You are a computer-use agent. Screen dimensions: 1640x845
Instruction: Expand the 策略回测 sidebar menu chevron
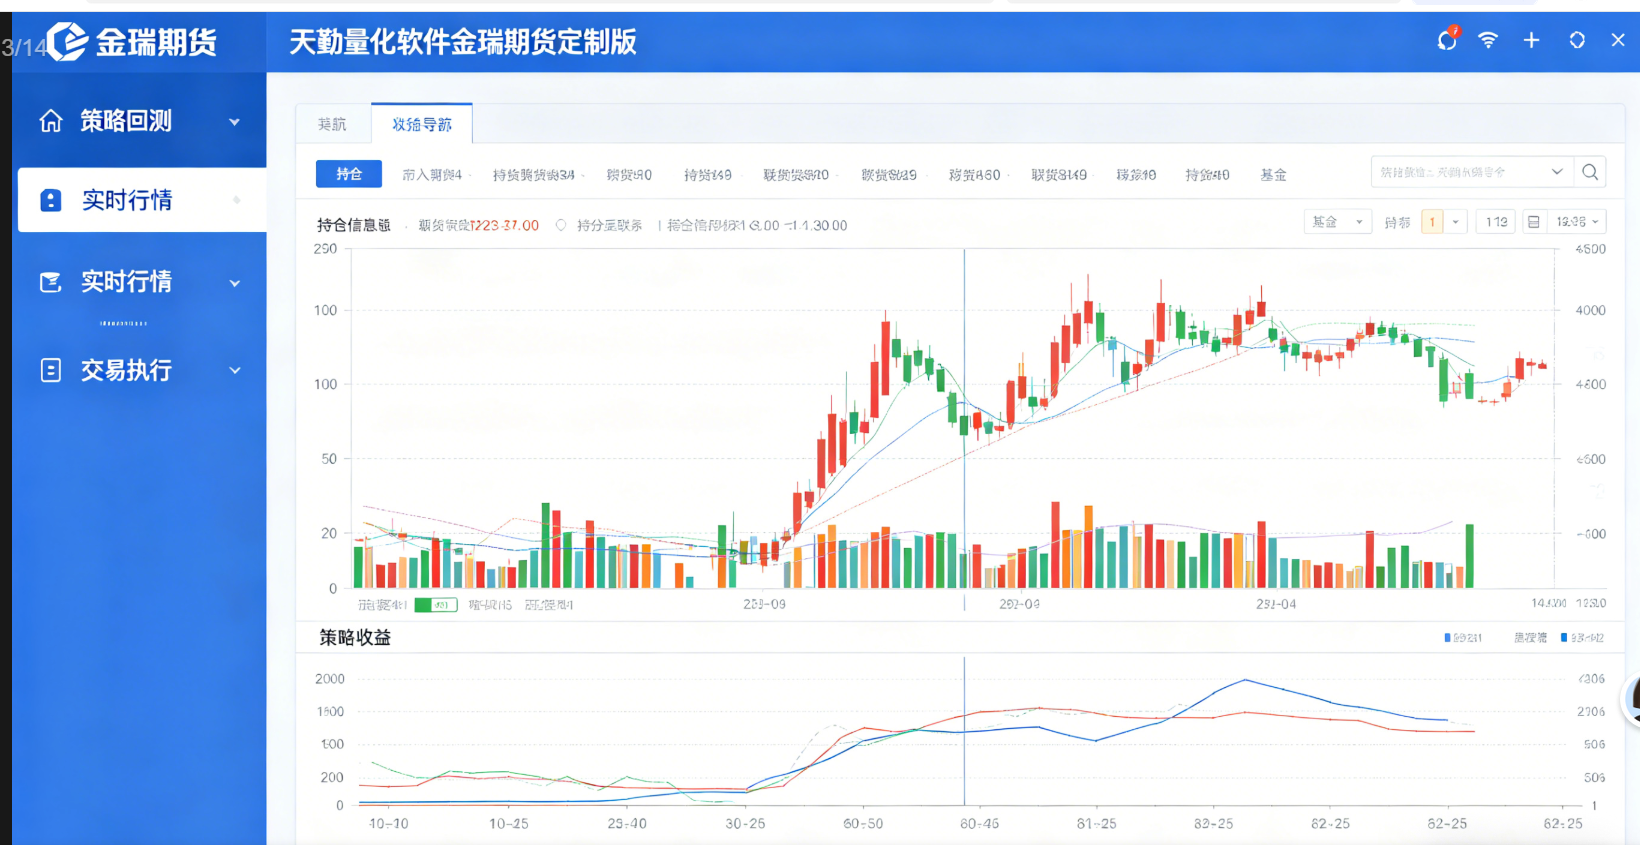235,122
